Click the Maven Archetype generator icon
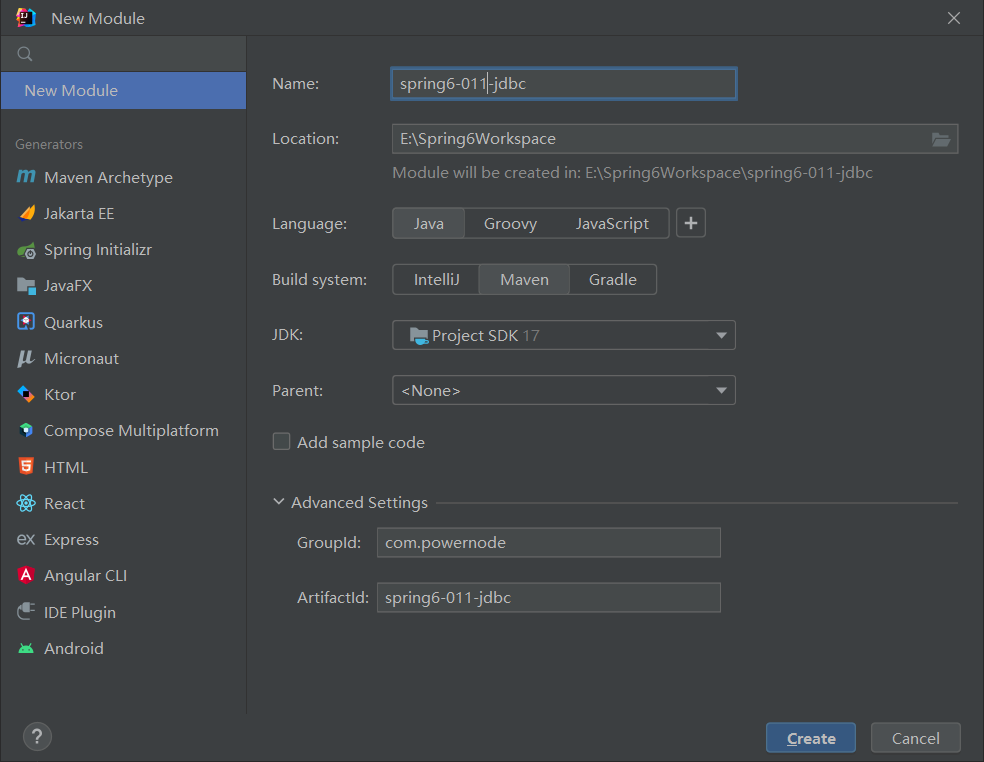Viewport: 984px width, 762px height. pos(26,177)
